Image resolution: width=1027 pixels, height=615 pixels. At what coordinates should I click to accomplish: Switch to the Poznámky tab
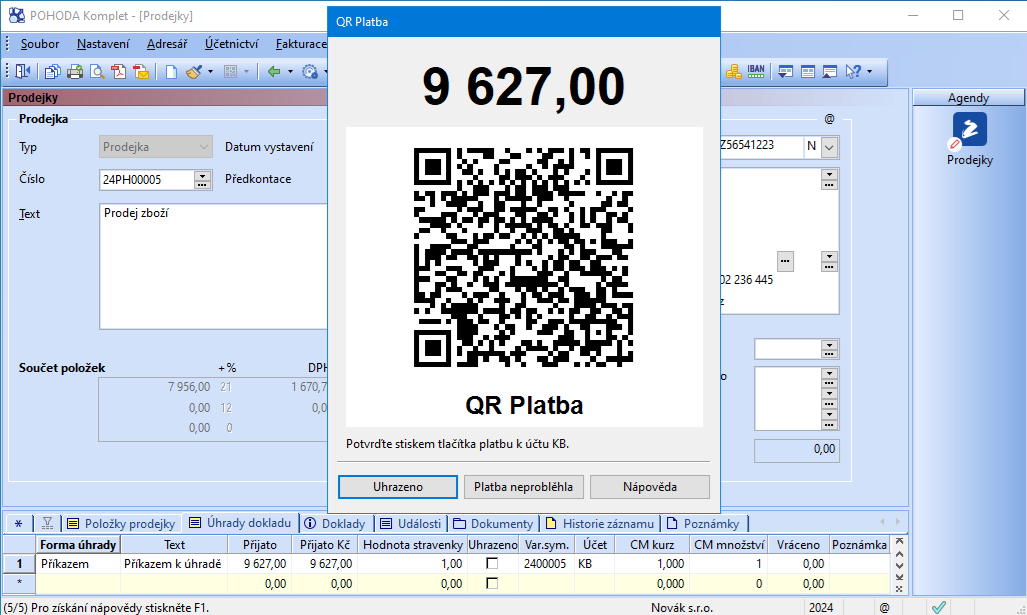(703, 523)
